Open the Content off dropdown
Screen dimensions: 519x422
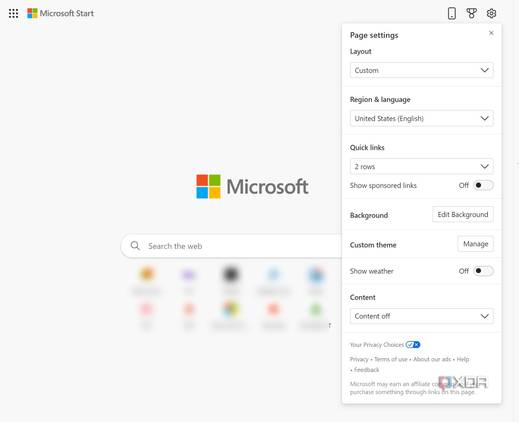pos(422,316)
